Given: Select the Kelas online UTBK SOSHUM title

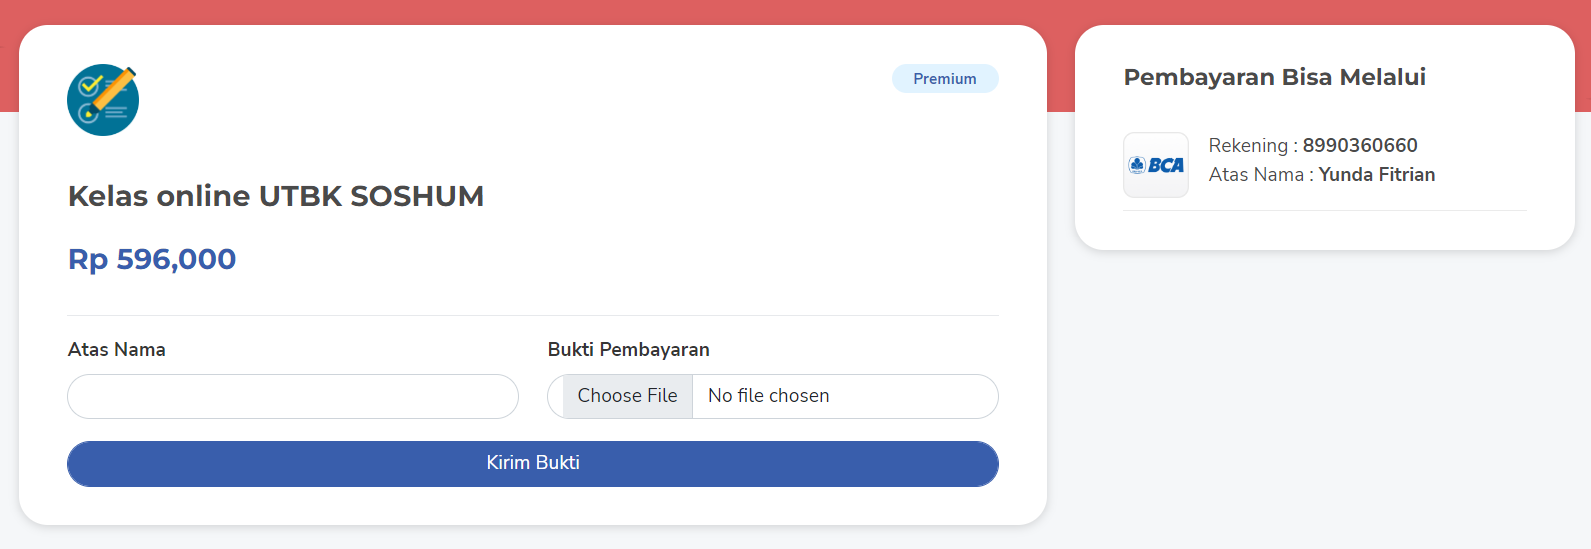Looking at the screenshot, I should [x=276, y=196].
